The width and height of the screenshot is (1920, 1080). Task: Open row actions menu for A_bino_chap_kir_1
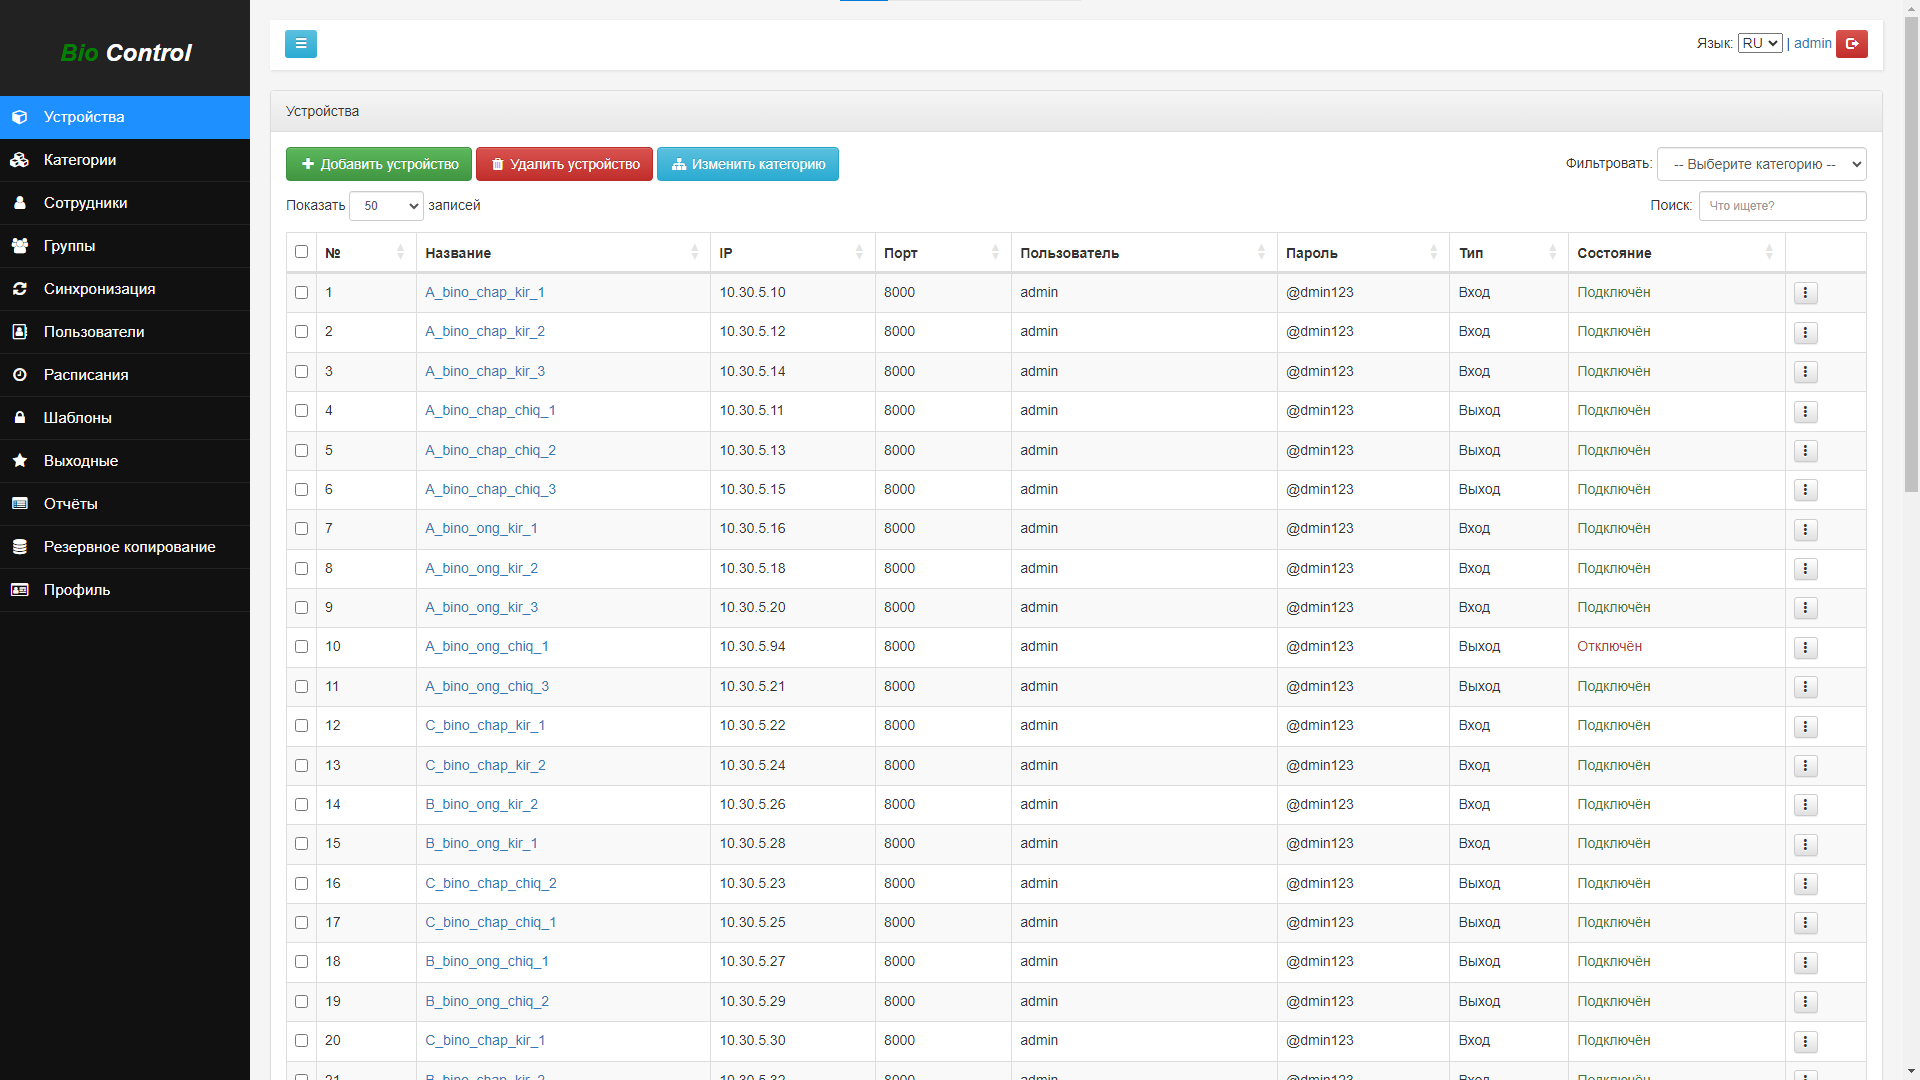pyautogui.click(x=1806, y=293)
